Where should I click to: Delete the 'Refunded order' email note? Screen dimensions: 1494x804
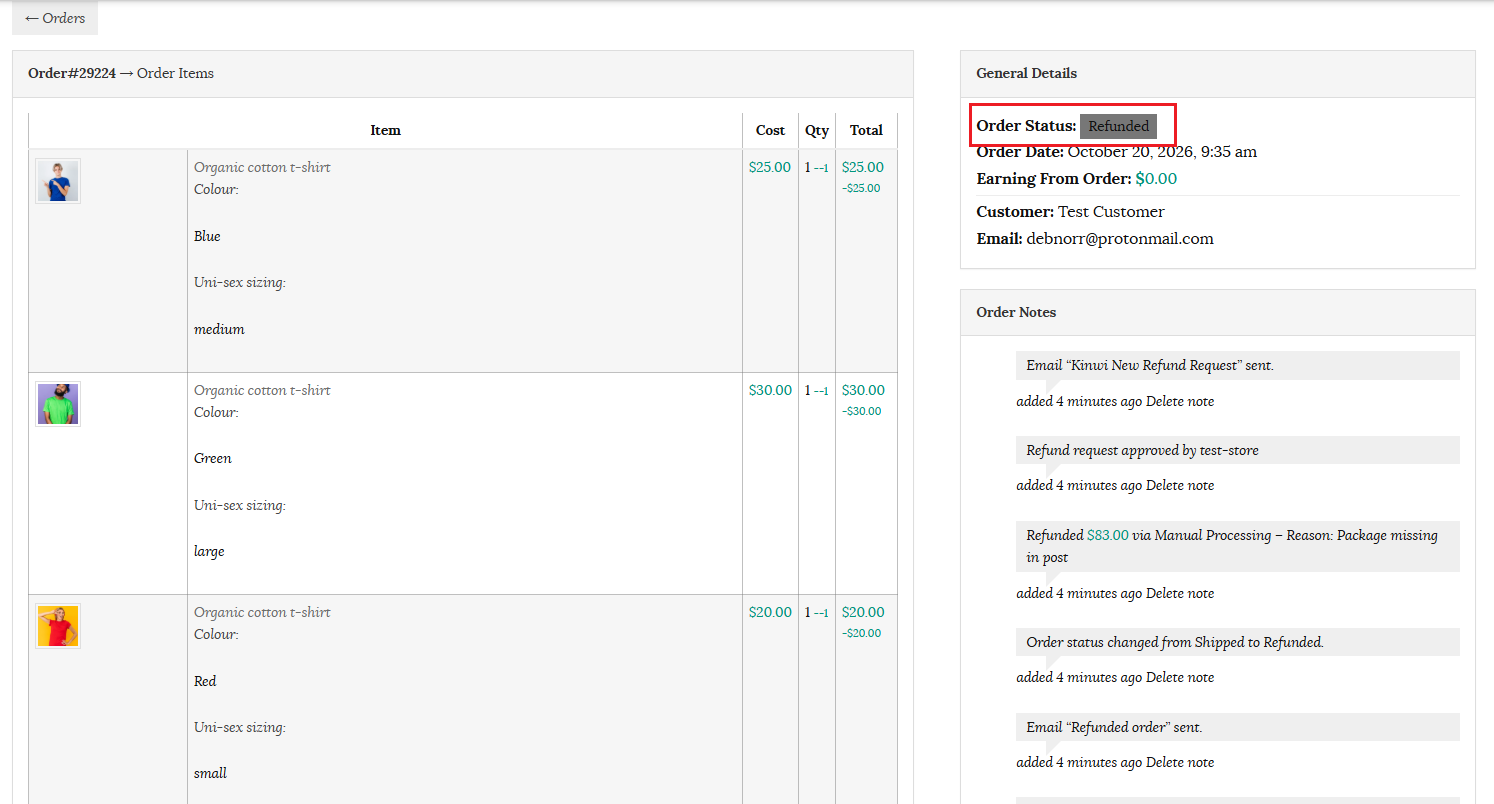(1180, 762)
